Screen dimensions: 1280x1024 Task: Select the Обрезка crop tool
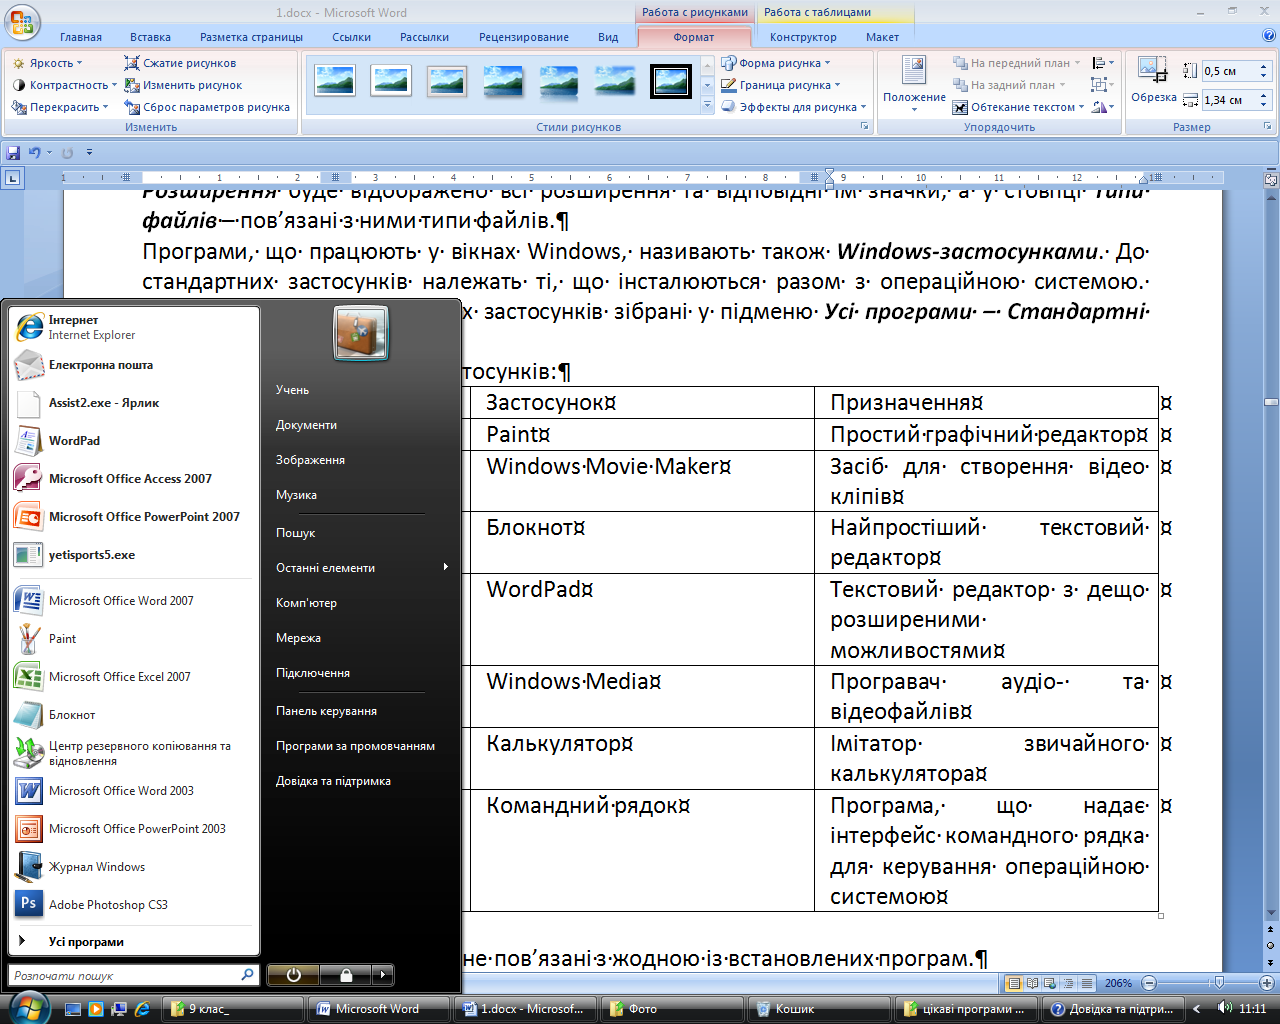(x=1153, y=80)
